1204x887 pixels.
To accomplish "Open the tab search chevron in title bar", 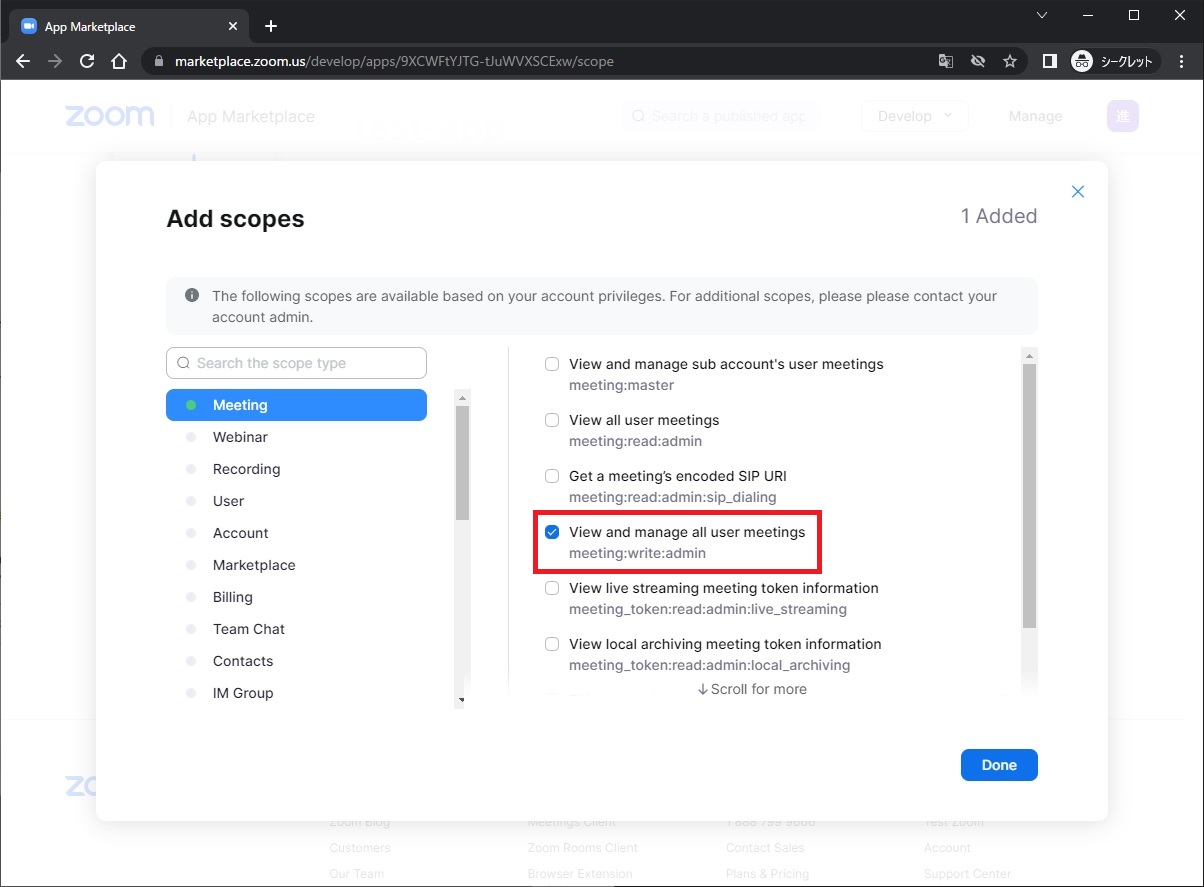I will [x=1041, y=15].
